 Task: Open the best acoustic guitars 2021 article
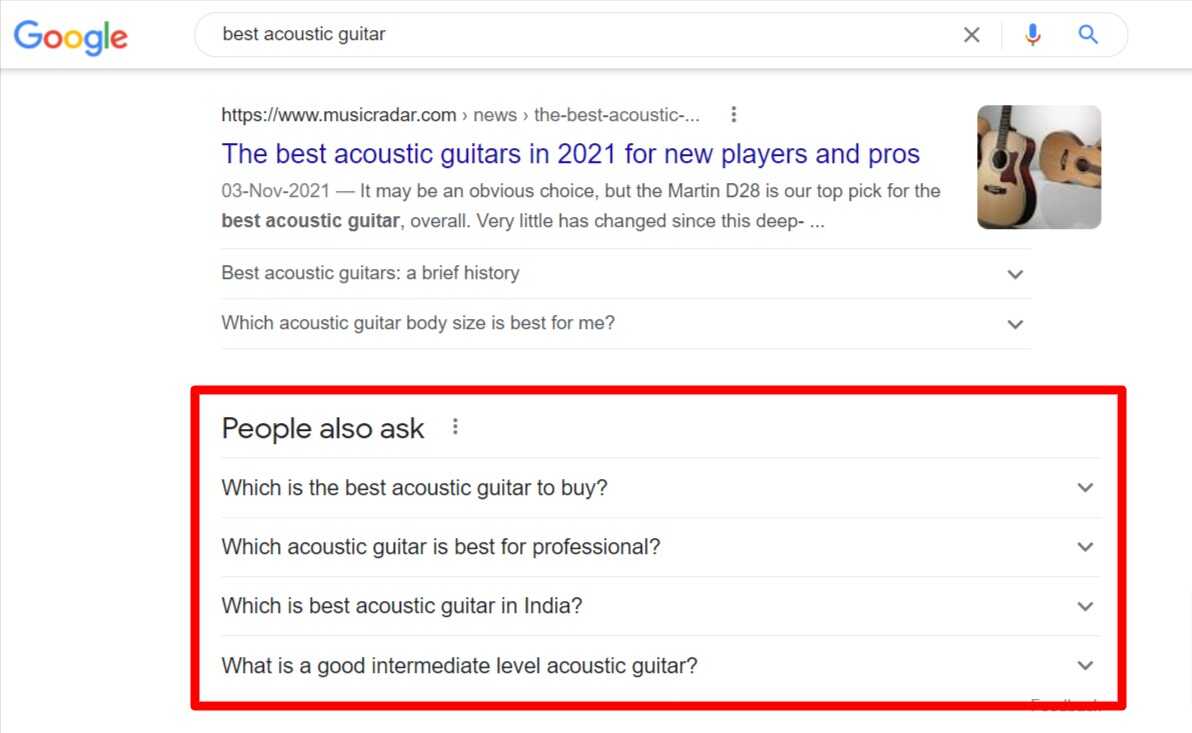coord(570,154)
